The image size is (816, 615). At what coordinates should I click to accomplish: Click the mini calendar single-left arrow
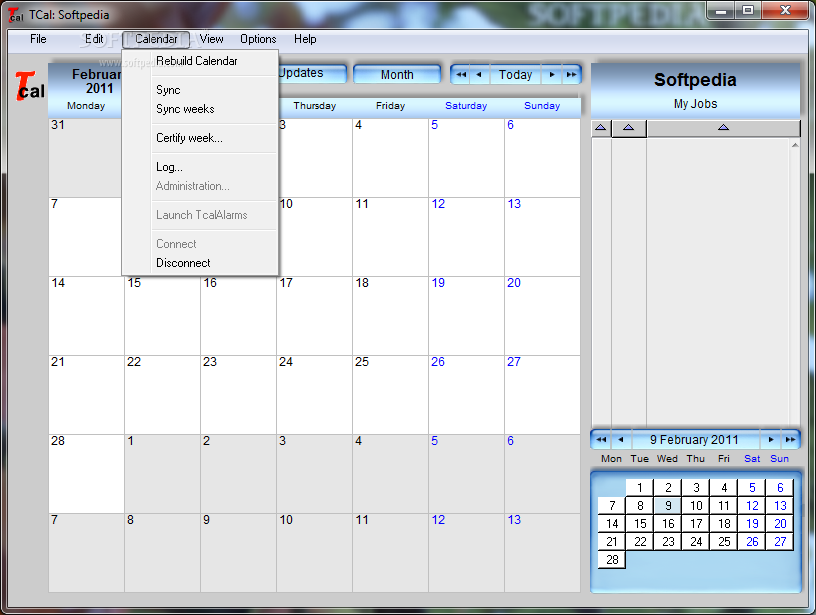point(621,440)
